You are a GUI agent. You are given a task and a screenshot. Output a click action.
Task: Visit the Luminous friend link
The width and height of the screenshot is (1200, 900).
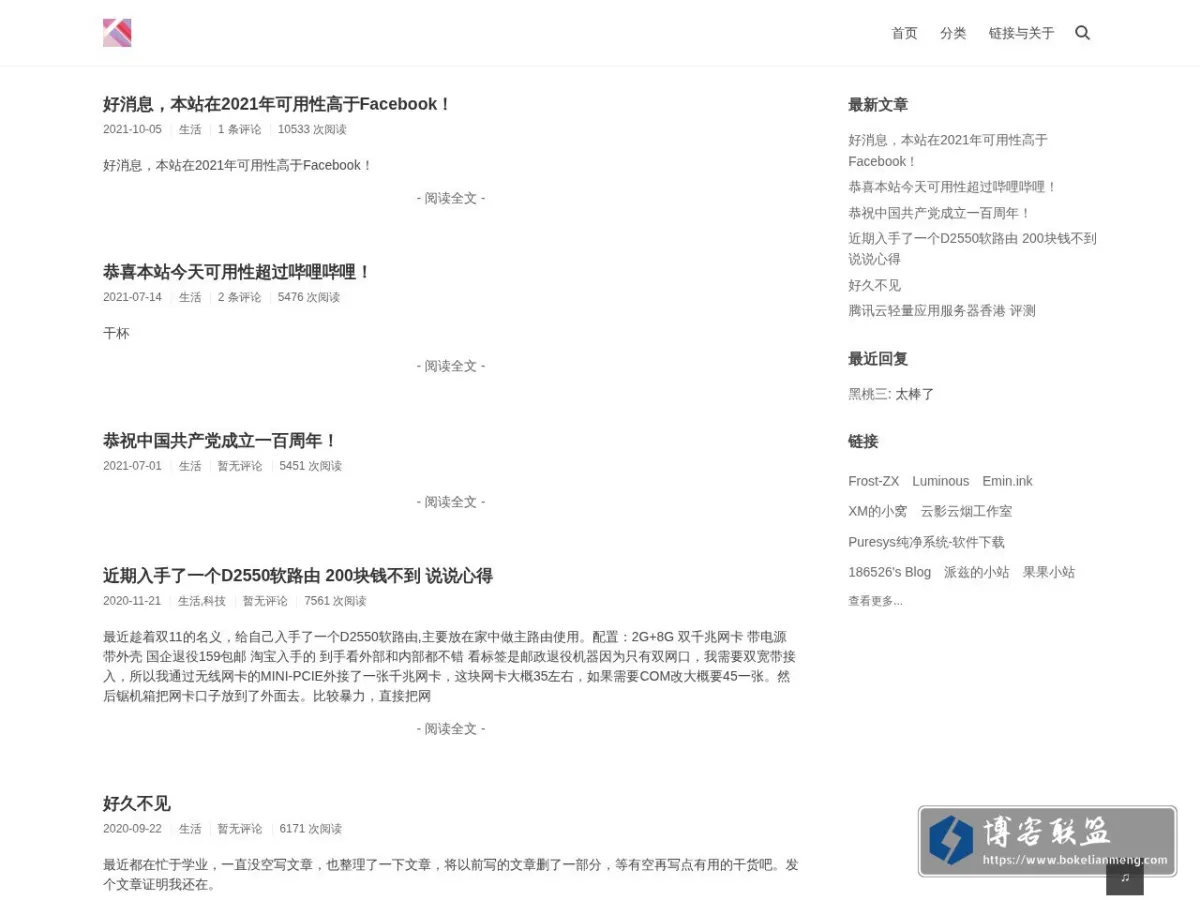pyautogui.click(x=940, y=481)
